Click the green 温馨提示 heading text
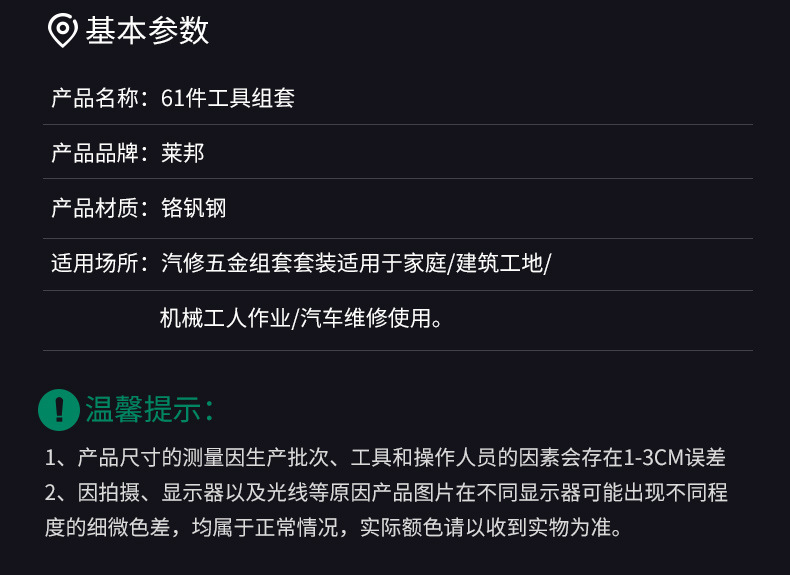 pyautogui.click(x=149, y=409)
